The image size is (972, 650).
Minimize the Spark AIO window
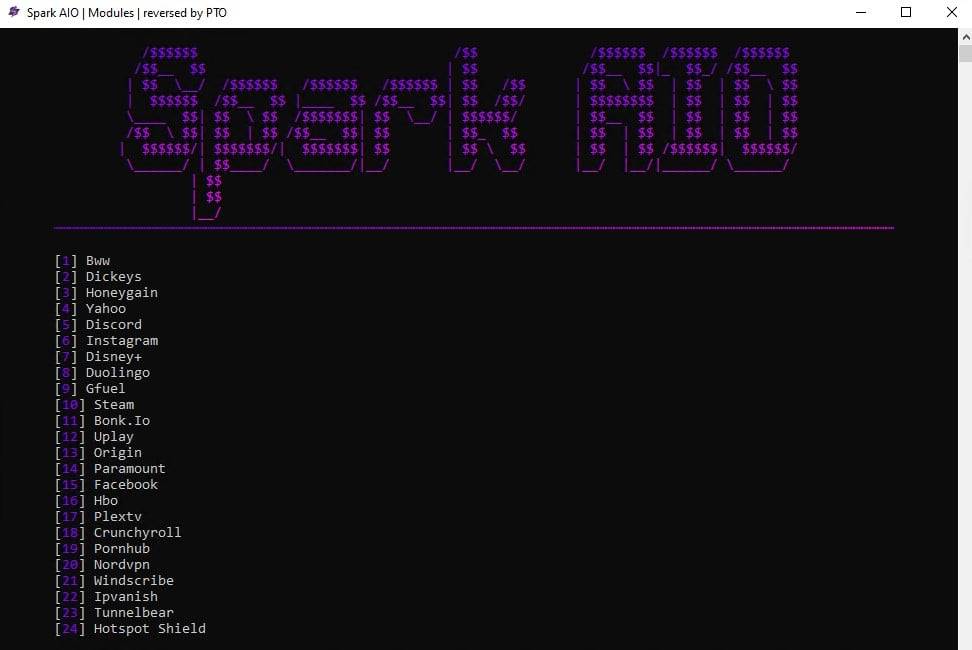click(x=860, y=12)
